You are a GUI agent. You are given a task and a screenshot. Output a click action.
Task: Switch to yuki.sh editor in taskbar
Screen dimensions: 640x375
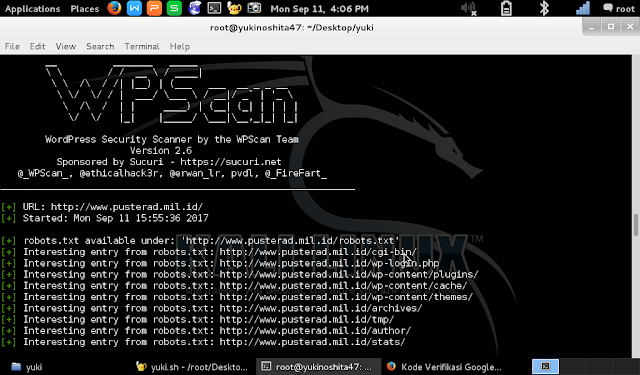click(192, 367)
